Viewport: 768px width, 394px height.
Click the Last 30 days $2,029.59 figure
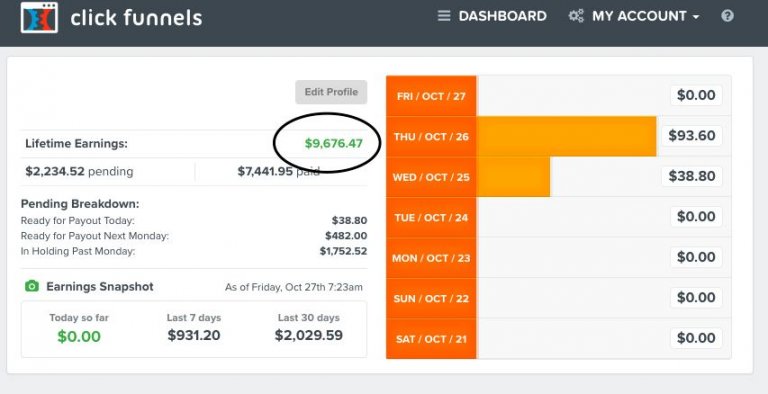click(309, 335)
